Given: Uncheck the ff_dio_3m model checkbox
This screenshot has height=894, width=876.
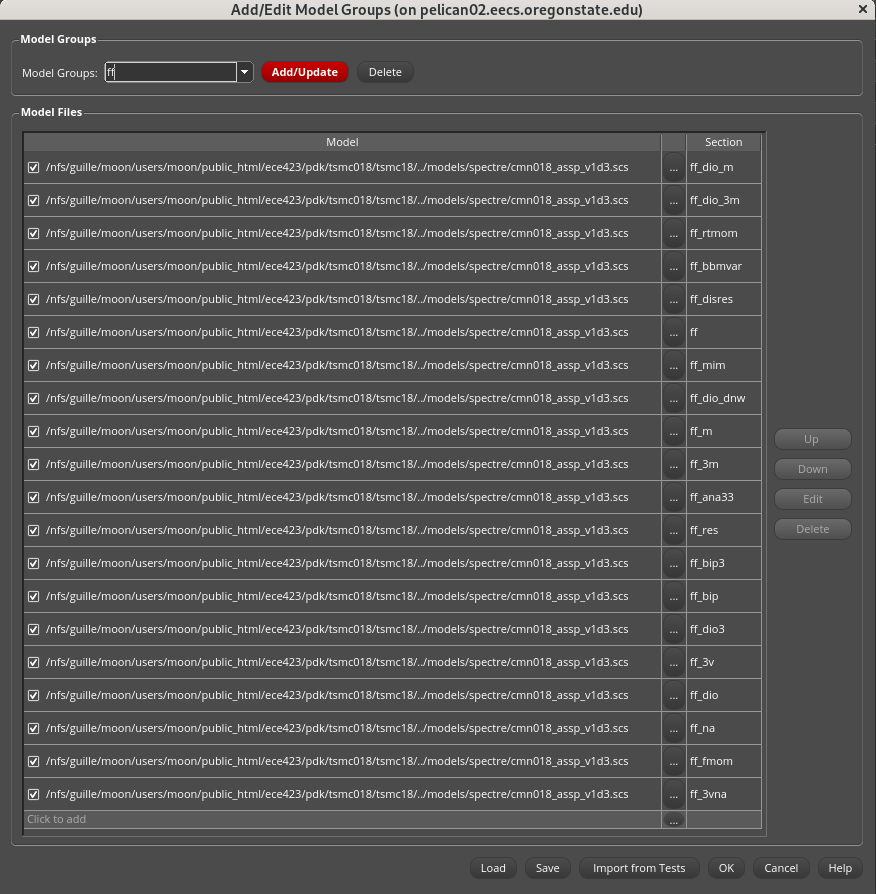Looking at the screenshot, I should coord(34,201).
